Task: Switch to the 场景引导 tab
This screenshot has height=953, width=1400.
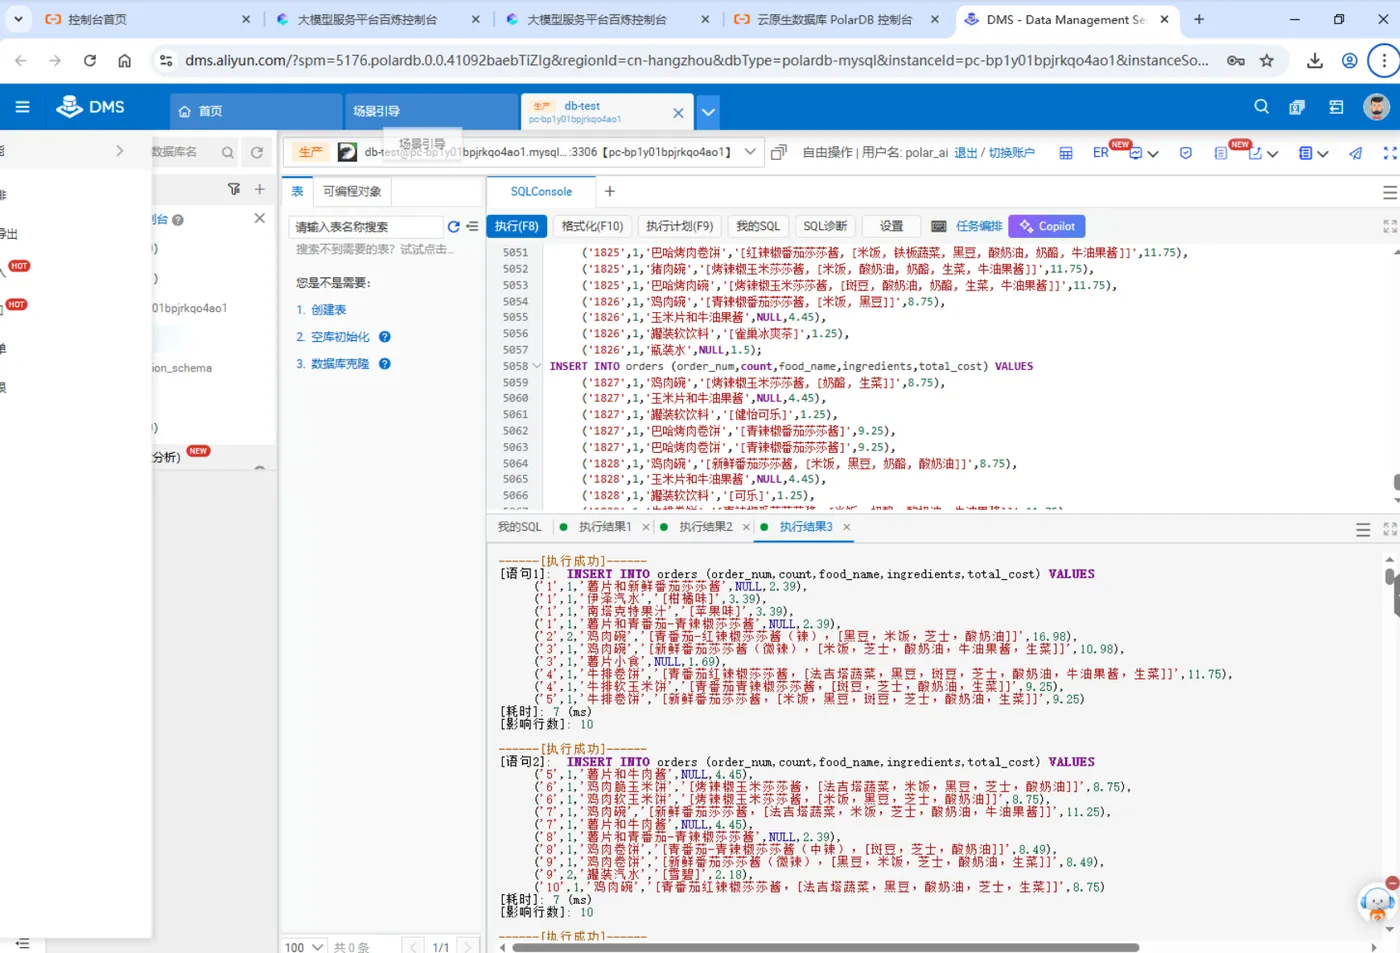Action: (x=430, y=111)
